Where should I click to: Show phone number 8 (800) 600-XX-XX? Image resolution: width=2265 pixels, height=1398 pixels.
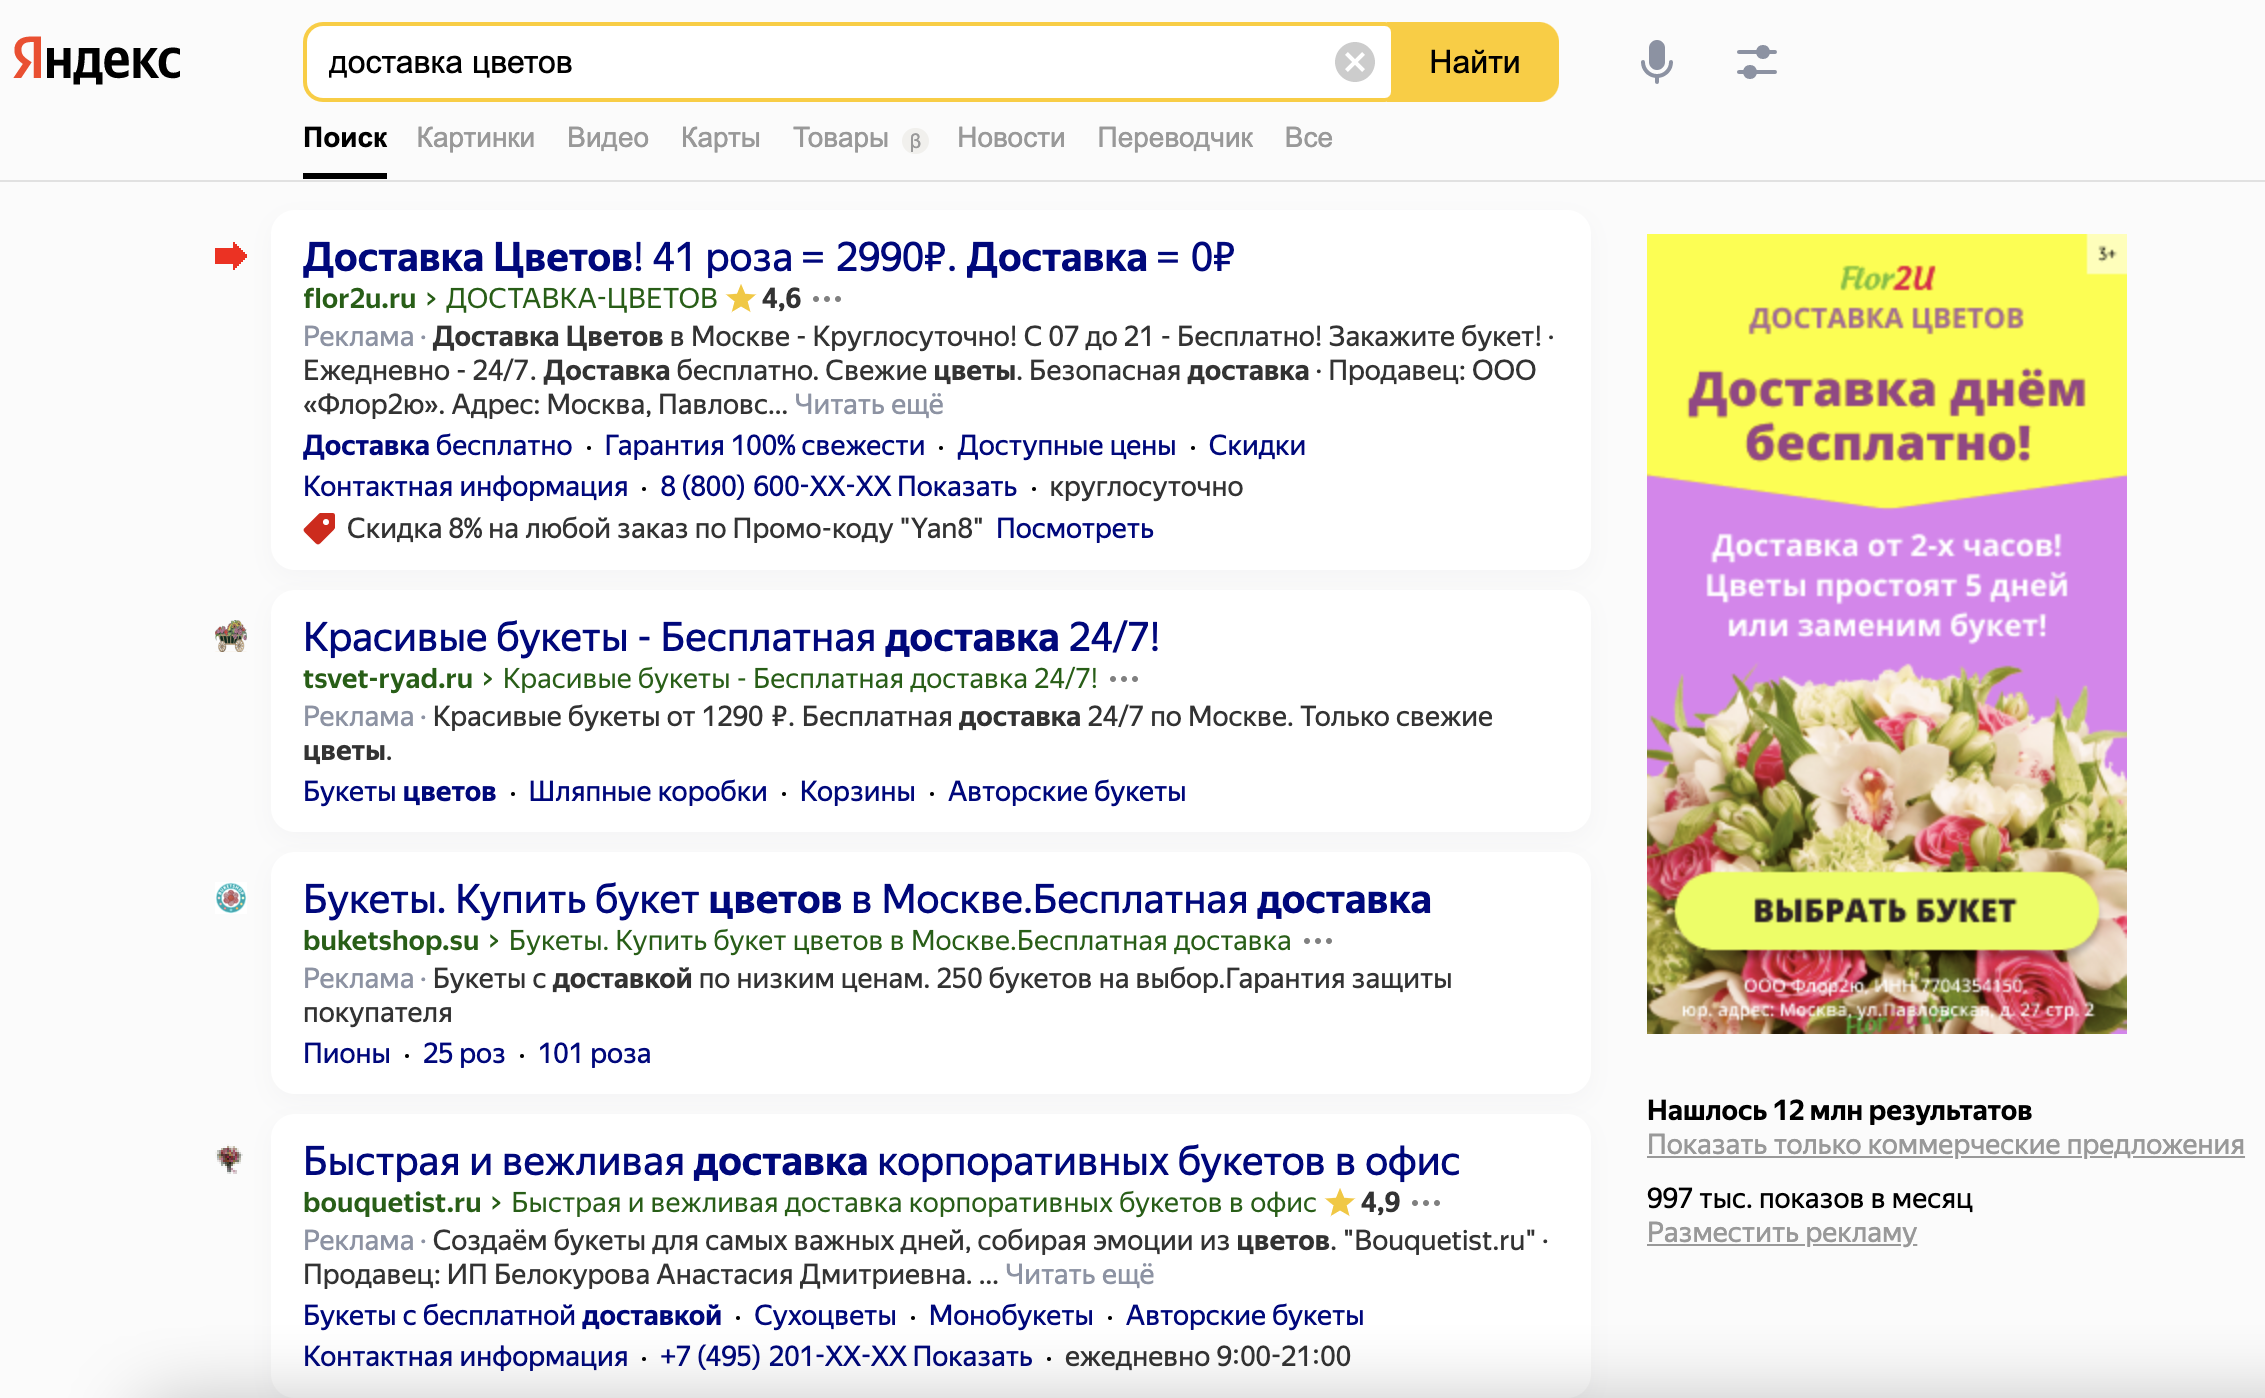(x=838, y=487)
